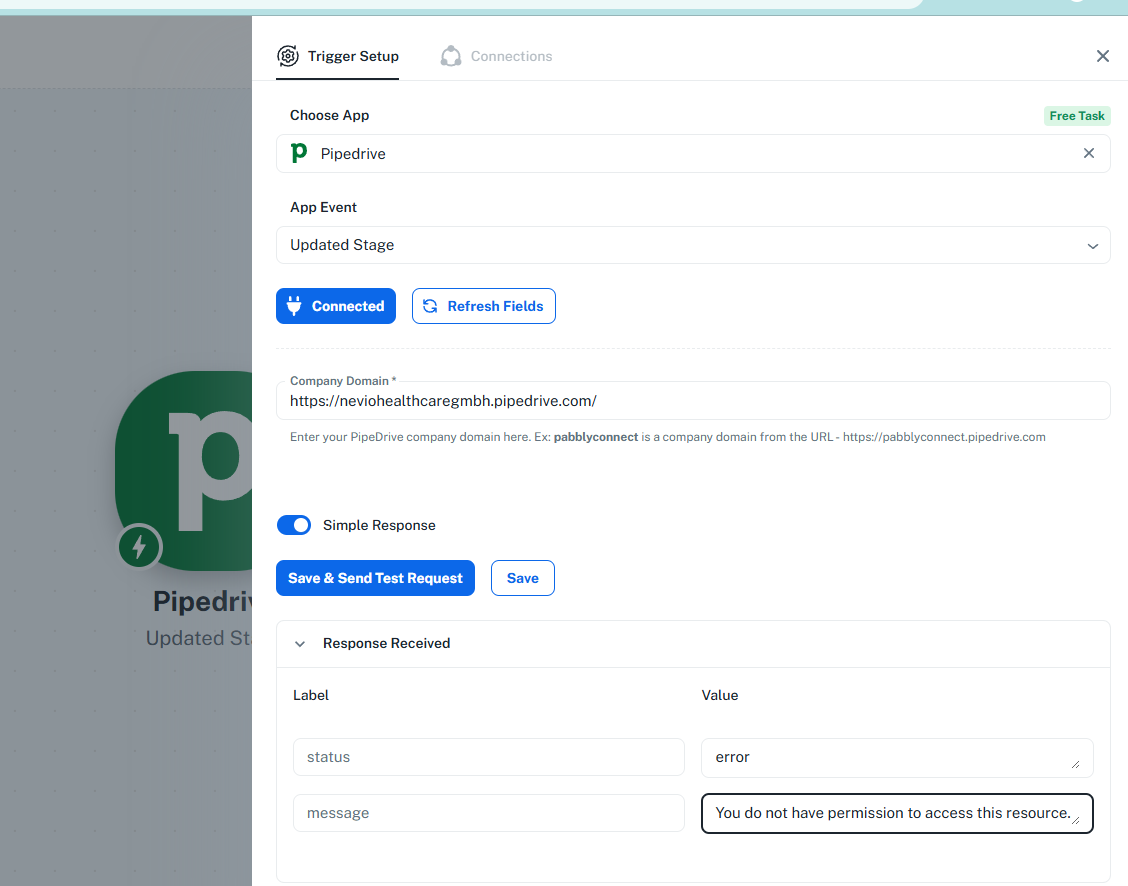1128x886 pixels.
Task: Click the Save button
Action: (x=522, y=578)
